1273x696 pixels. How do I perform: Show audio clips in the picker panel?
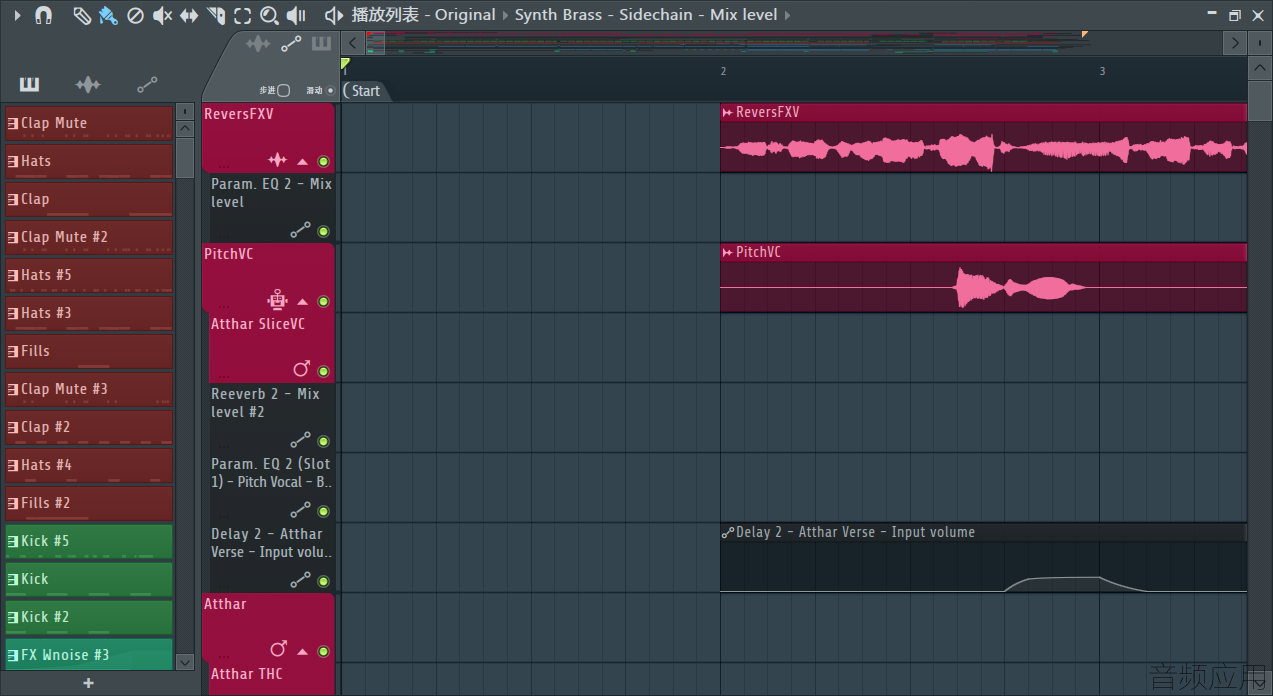point(88,84)
